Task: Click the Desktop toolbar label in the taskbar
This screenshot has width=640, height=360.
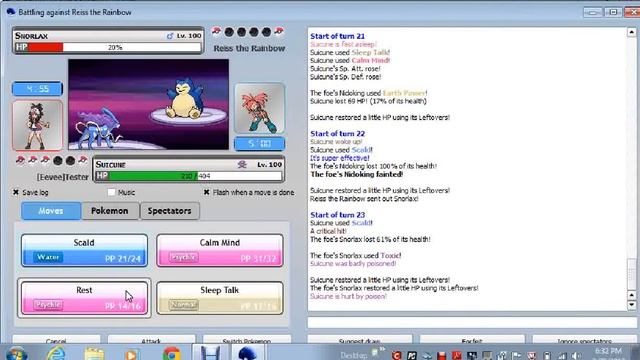Action: coord(353,355)
